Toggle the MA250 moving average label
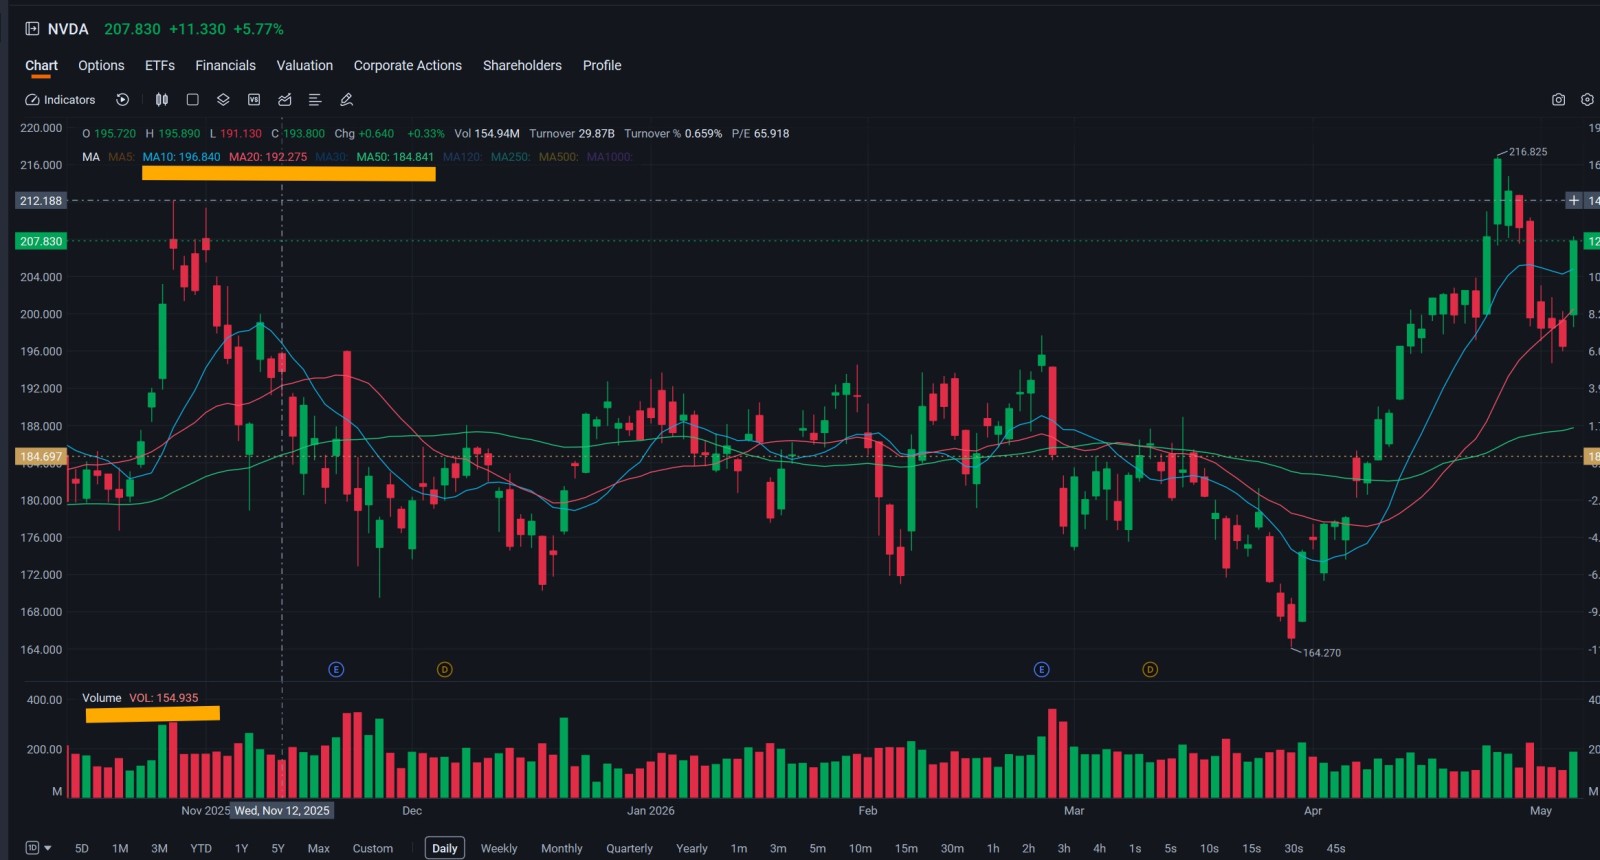This screenshot has height=860, width=1600. [x=510, y=157]
